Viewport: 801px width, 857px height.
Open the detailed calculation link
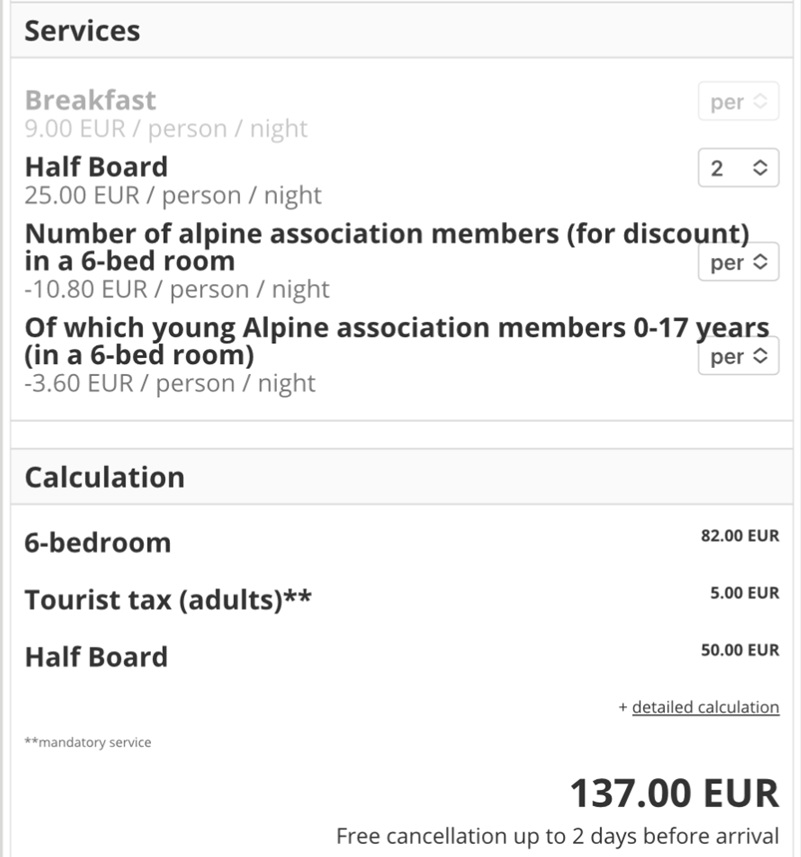705,707
